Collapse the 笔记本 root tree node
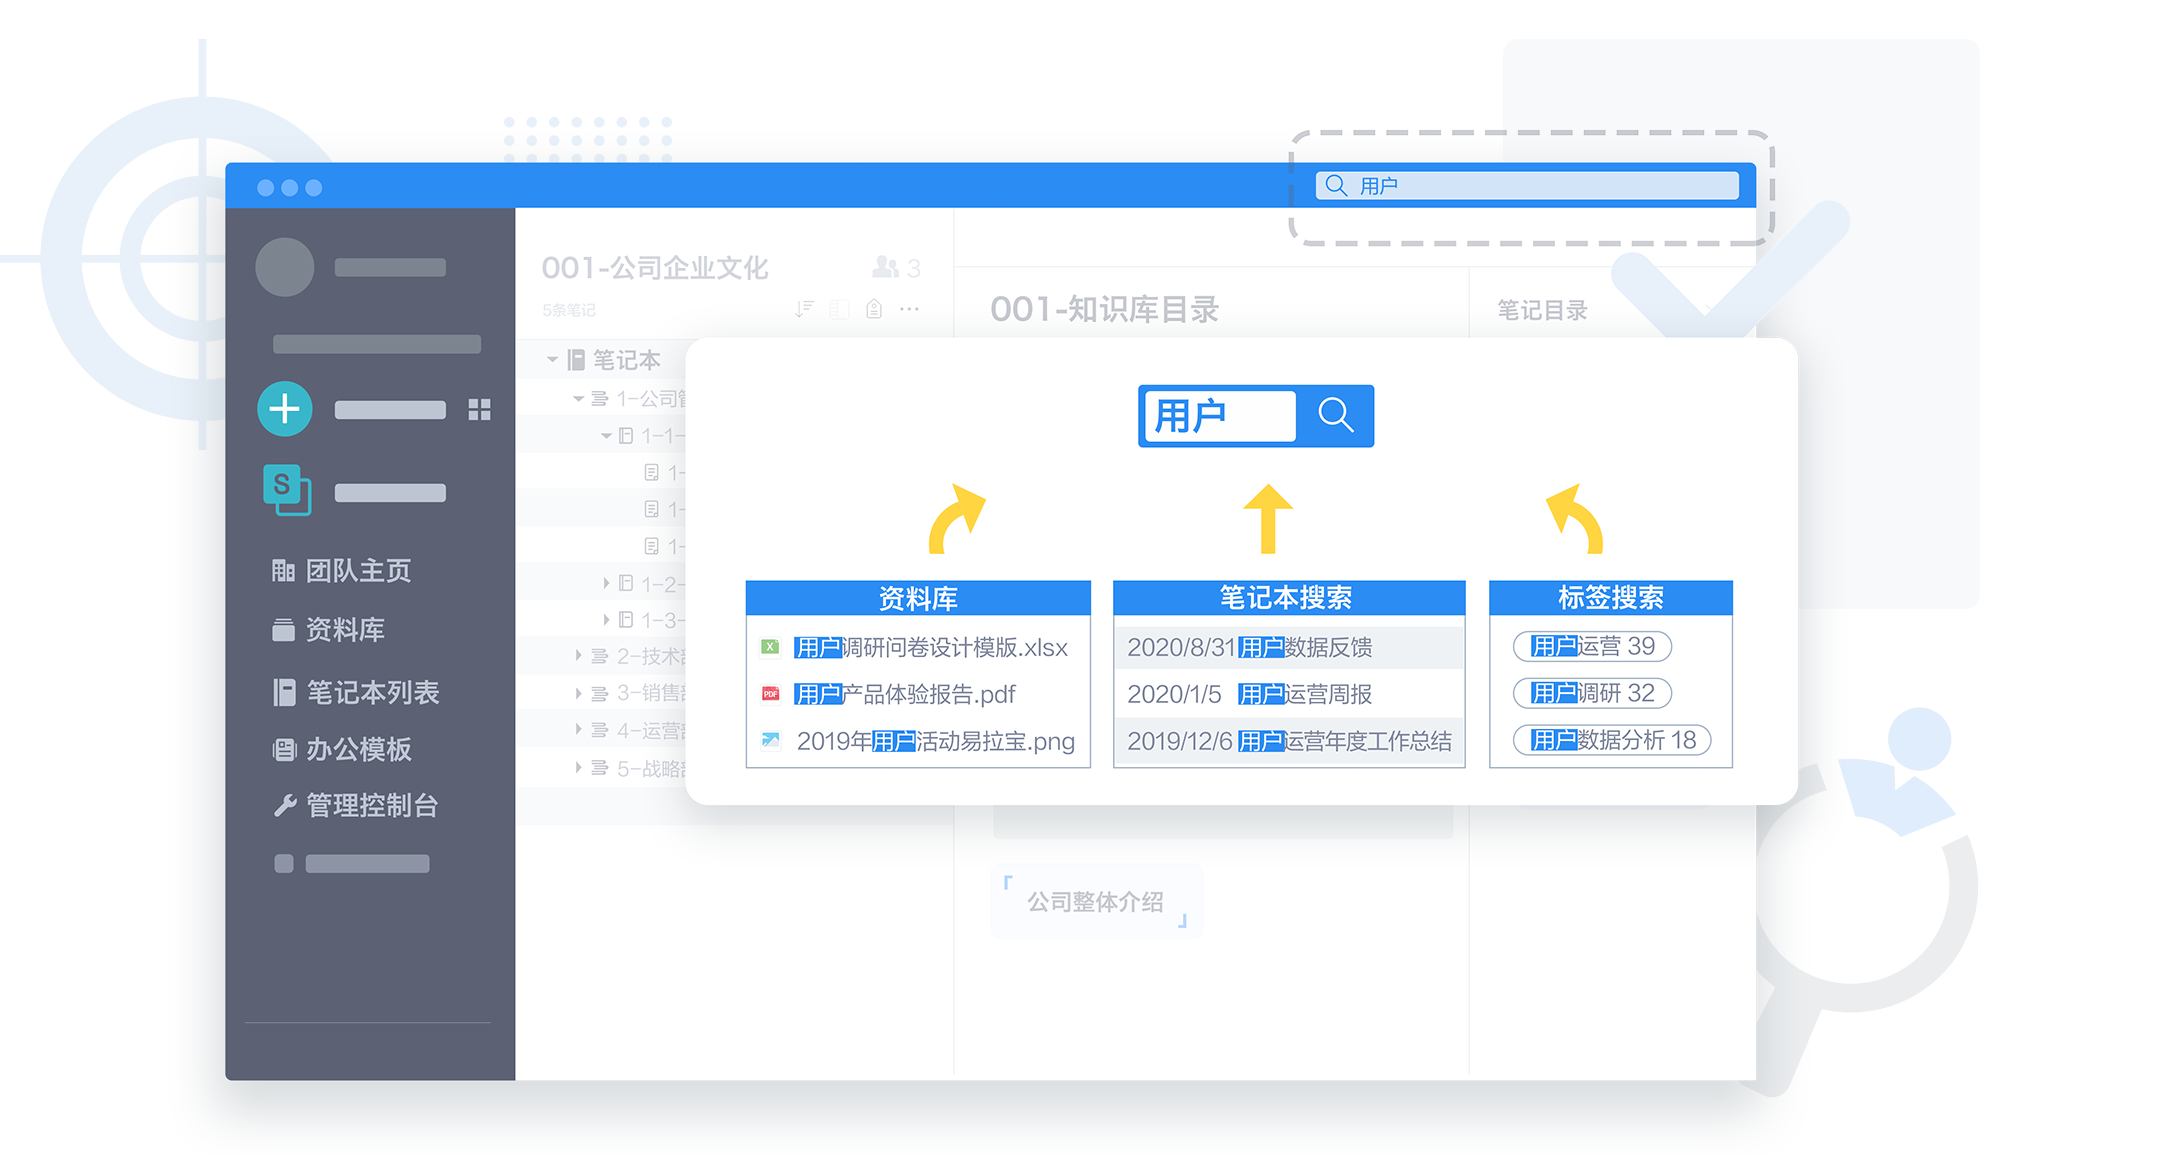This screenshot has height=1155, width=2160. click(x=552, y=359)
